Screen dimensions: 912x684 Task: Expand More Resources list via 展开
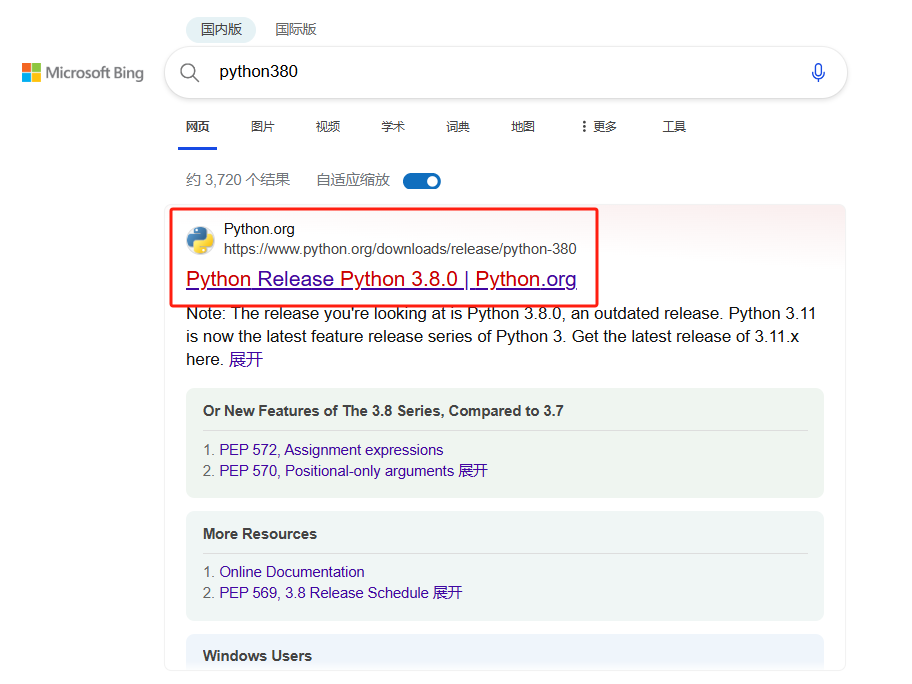point(448,593)
